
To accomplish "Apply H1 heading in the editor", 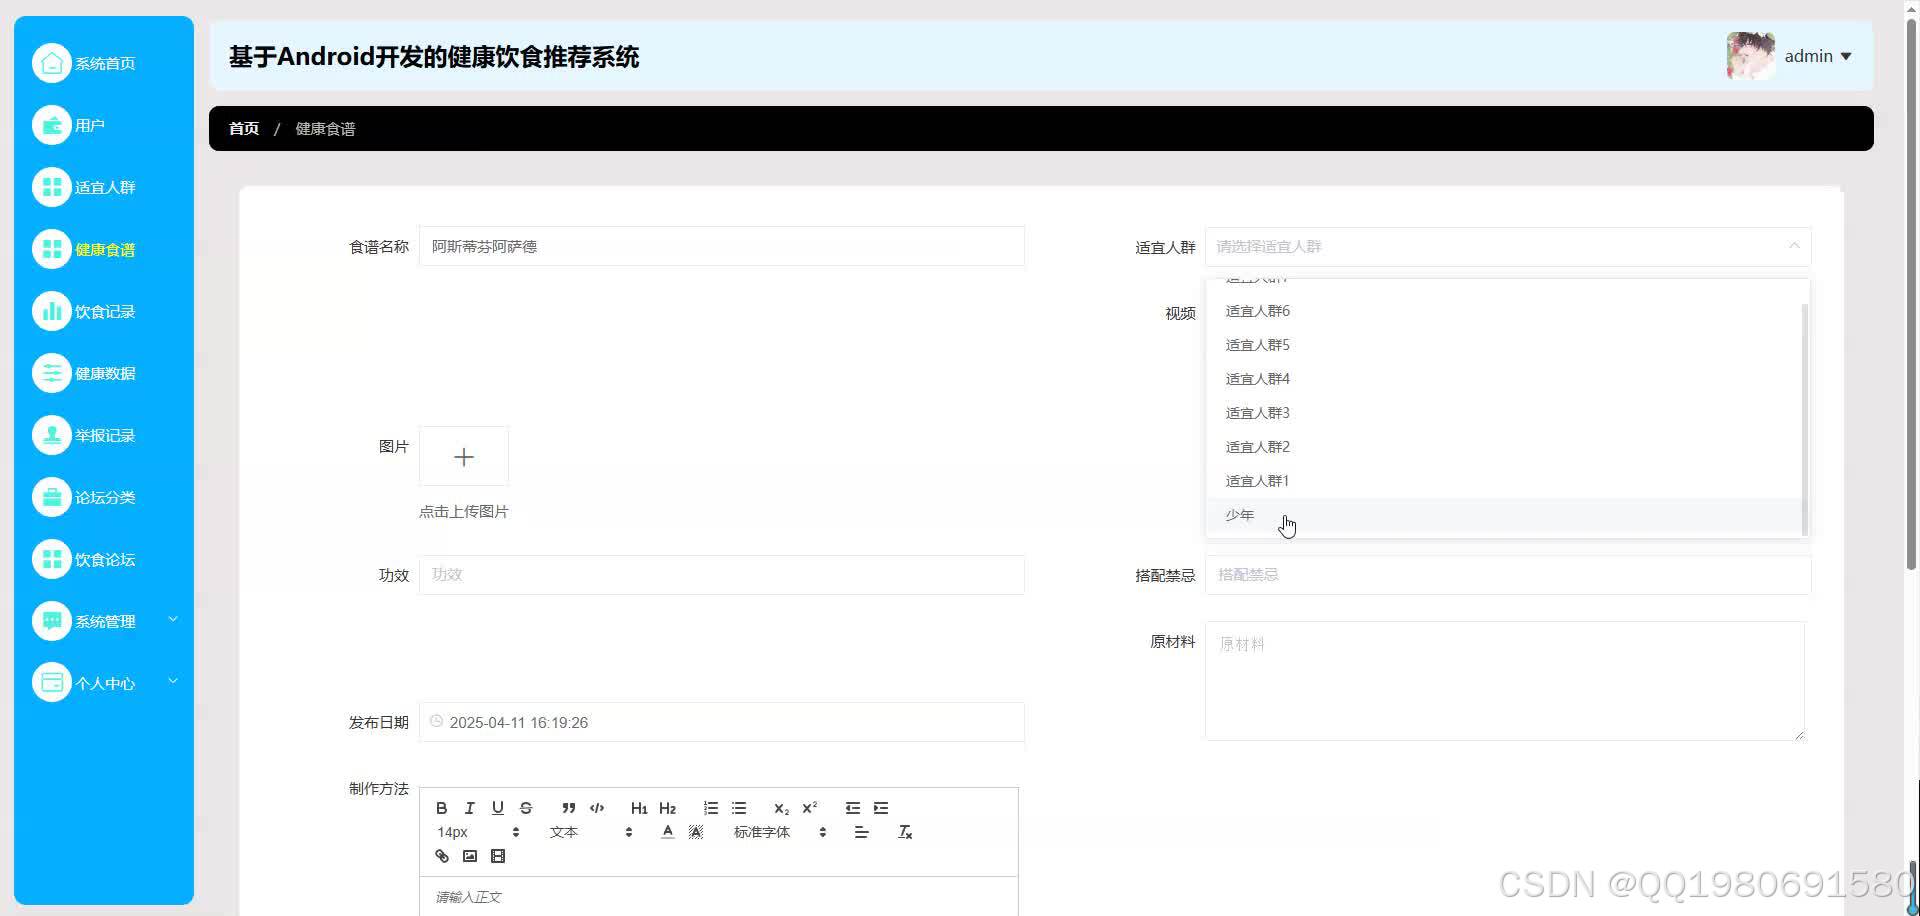I will pos(639,808).
